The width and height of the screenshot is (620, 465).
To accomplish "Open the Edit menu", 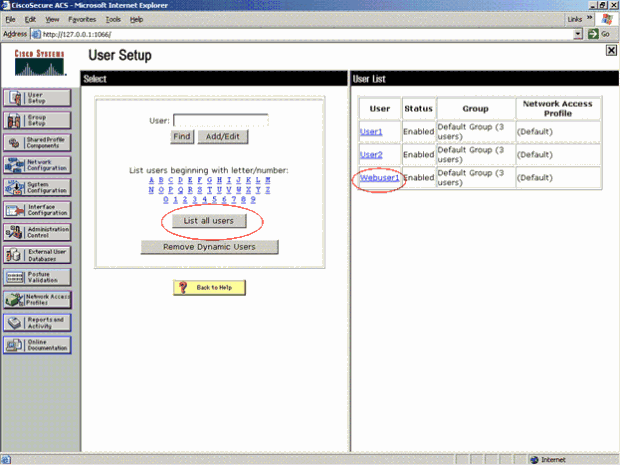I will coord(30,19).
